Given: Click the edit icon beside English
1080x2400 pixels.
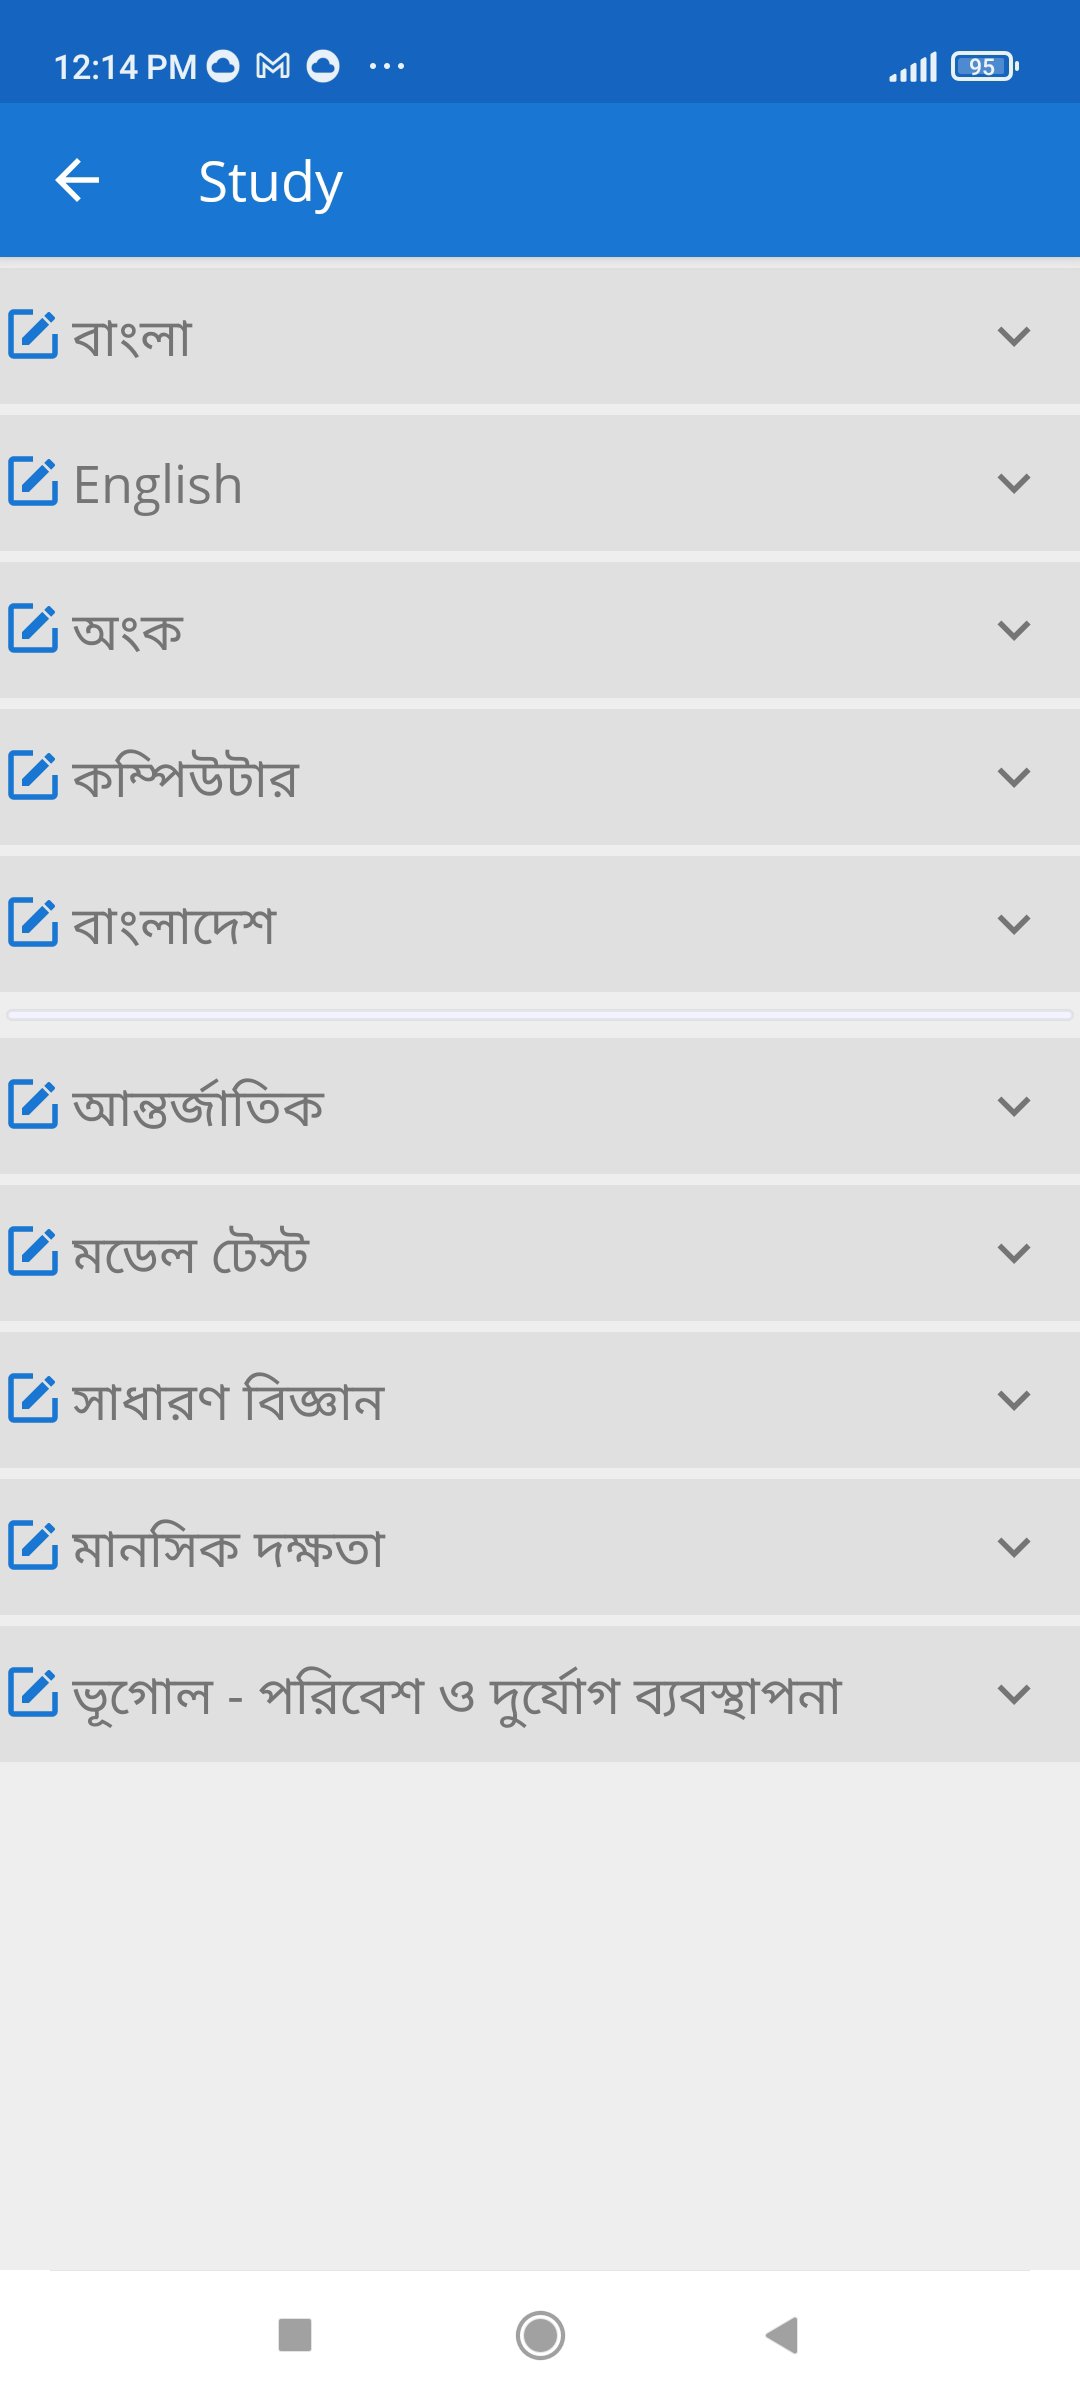Looking at the screenshot, I should pyautogui.click(x=33, y=482).
